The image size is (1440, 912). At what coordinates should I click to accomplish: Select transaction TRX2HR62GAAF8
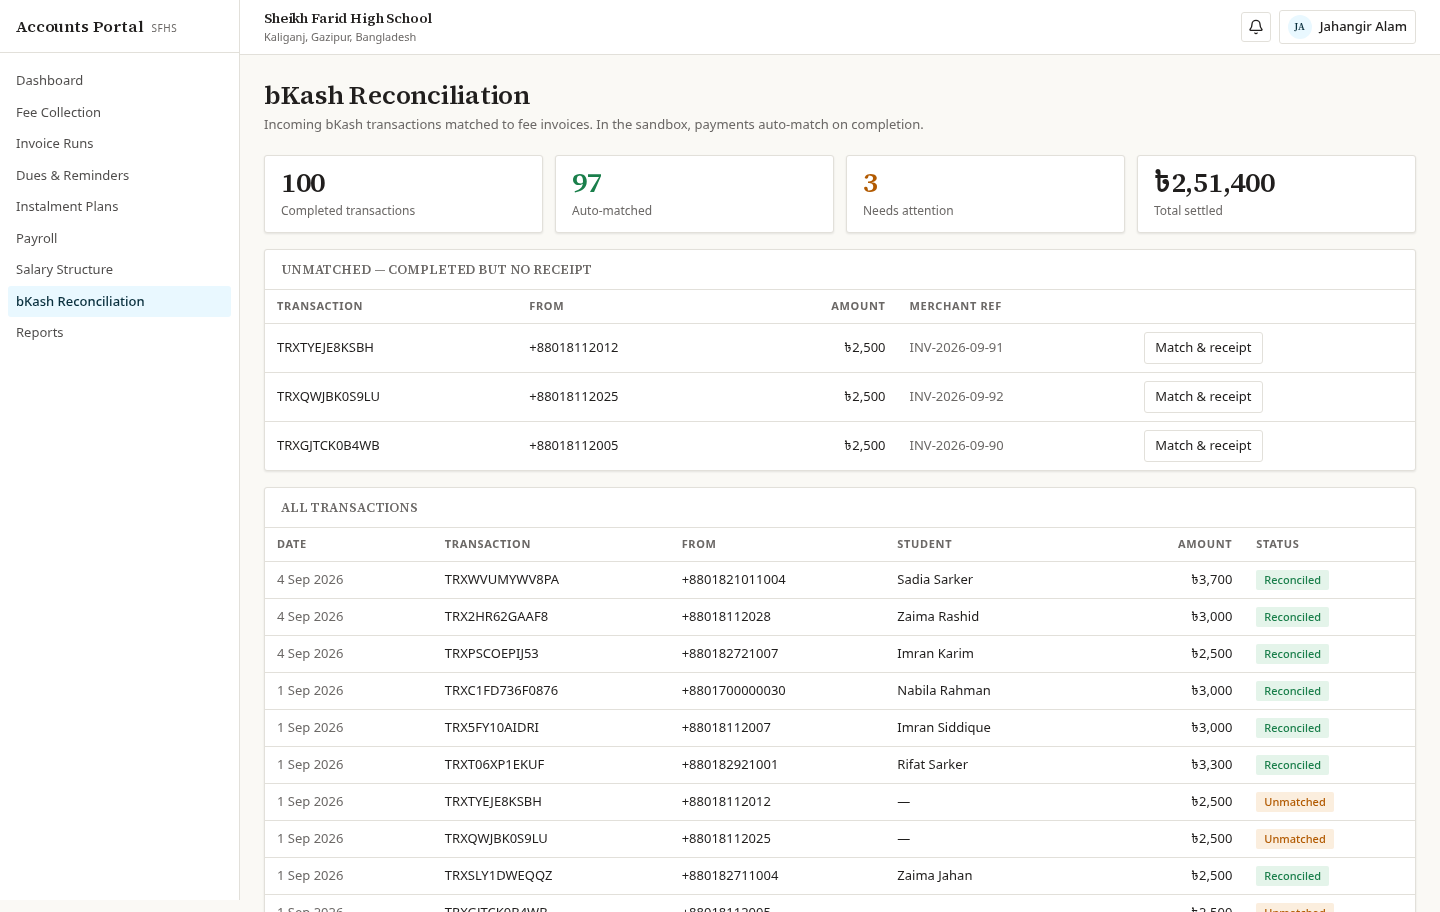(x=496, y=617)
